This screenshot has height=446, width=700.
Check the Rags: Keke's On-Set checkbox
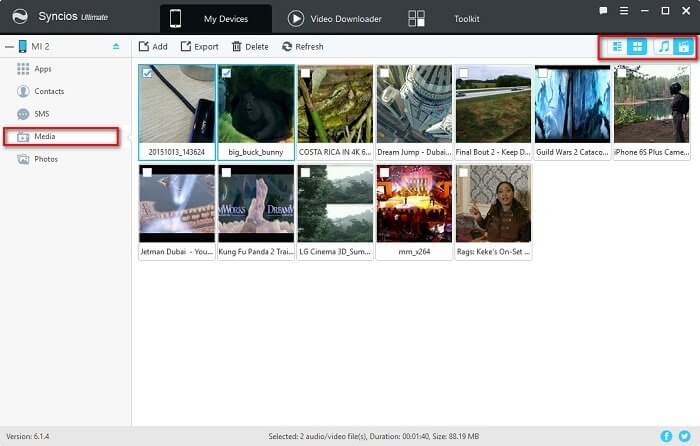pyautogui.click(x=464, y=172)
